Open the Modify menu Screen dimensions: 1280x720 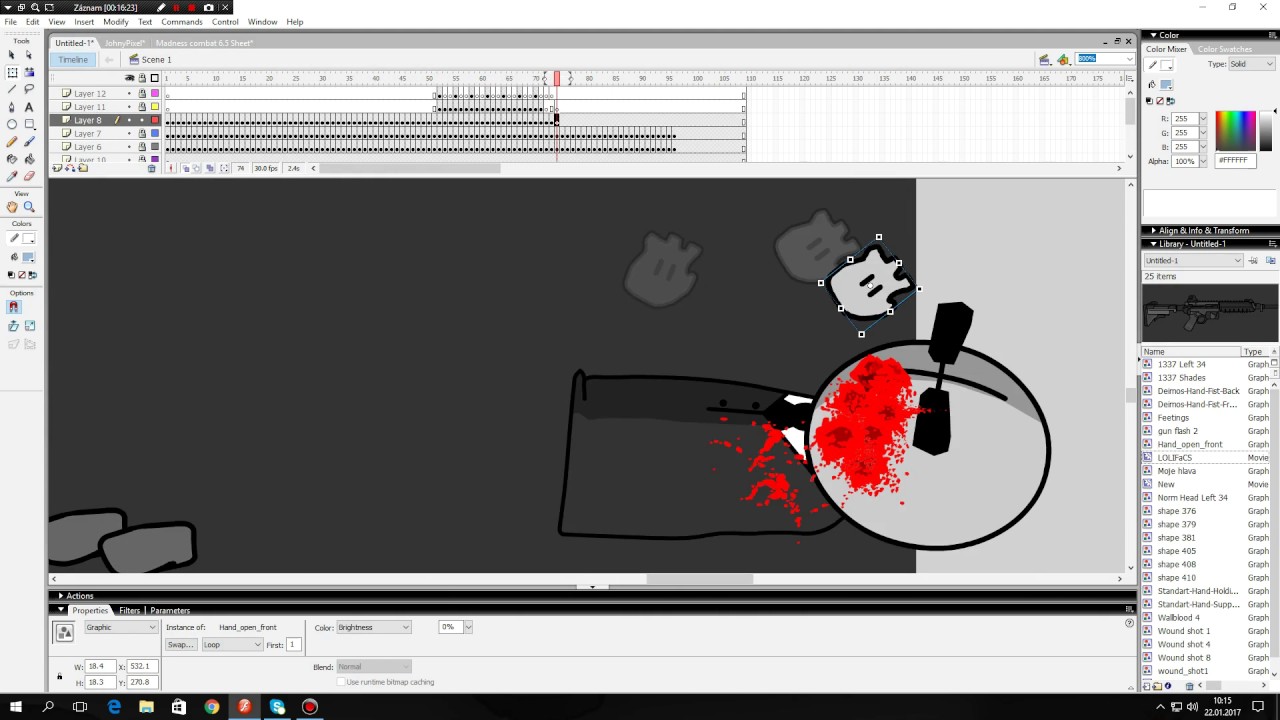(x=116, y=22)
